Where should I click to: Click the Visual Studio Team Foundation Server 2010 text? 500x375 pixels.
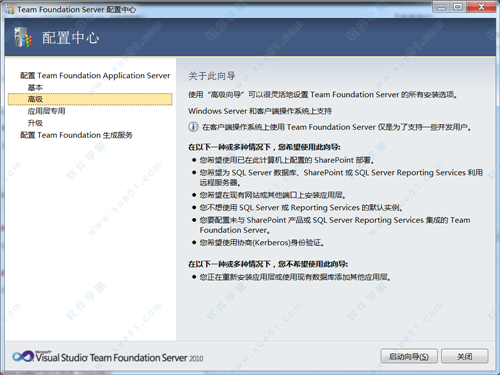(x=119, y=358)
